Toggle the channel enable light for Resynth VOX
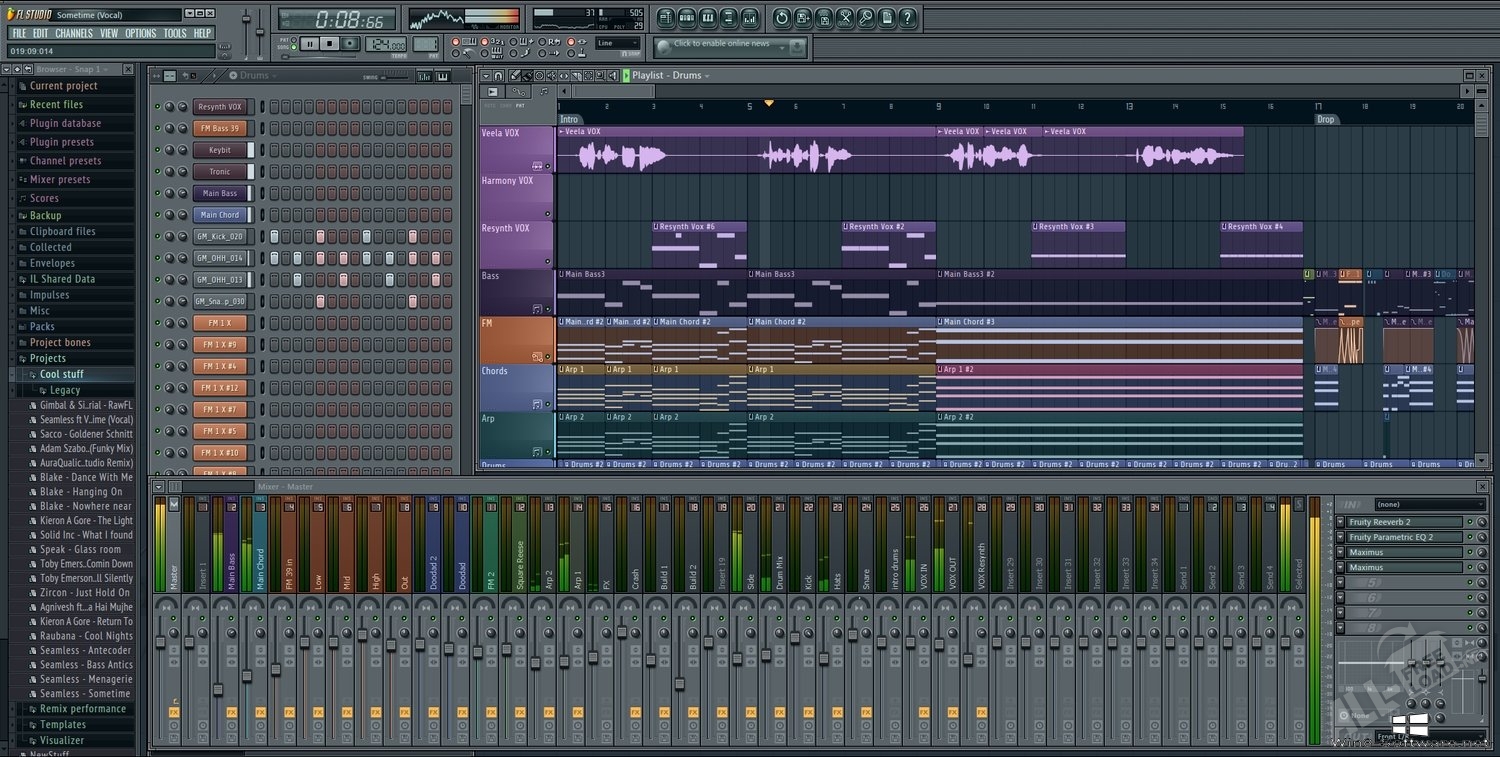 point(157,106)
